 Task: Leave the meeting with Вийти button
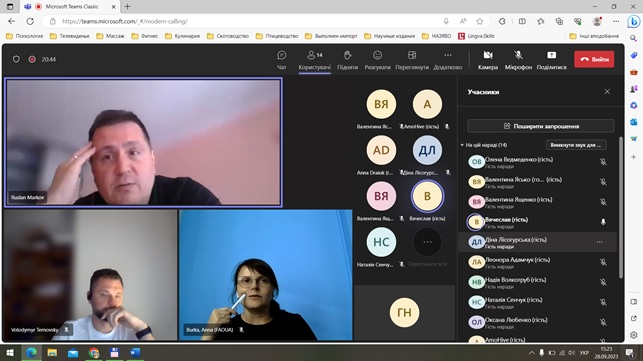point(594,59)
